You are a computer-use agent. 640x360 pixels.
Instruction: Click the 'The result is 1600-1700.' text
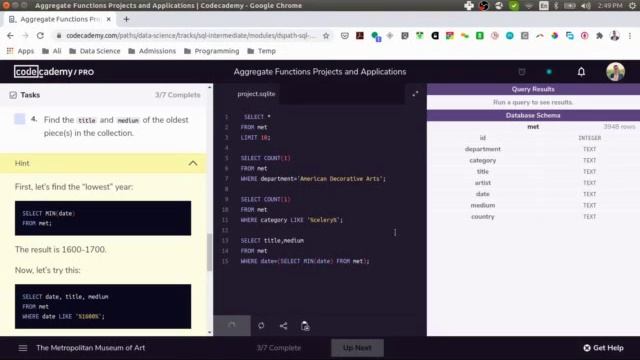(x=60, y=249)
